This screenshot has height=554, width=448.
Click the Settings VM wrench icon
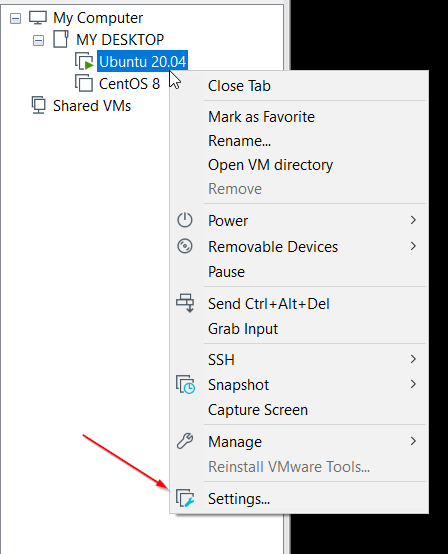[185, 498]
